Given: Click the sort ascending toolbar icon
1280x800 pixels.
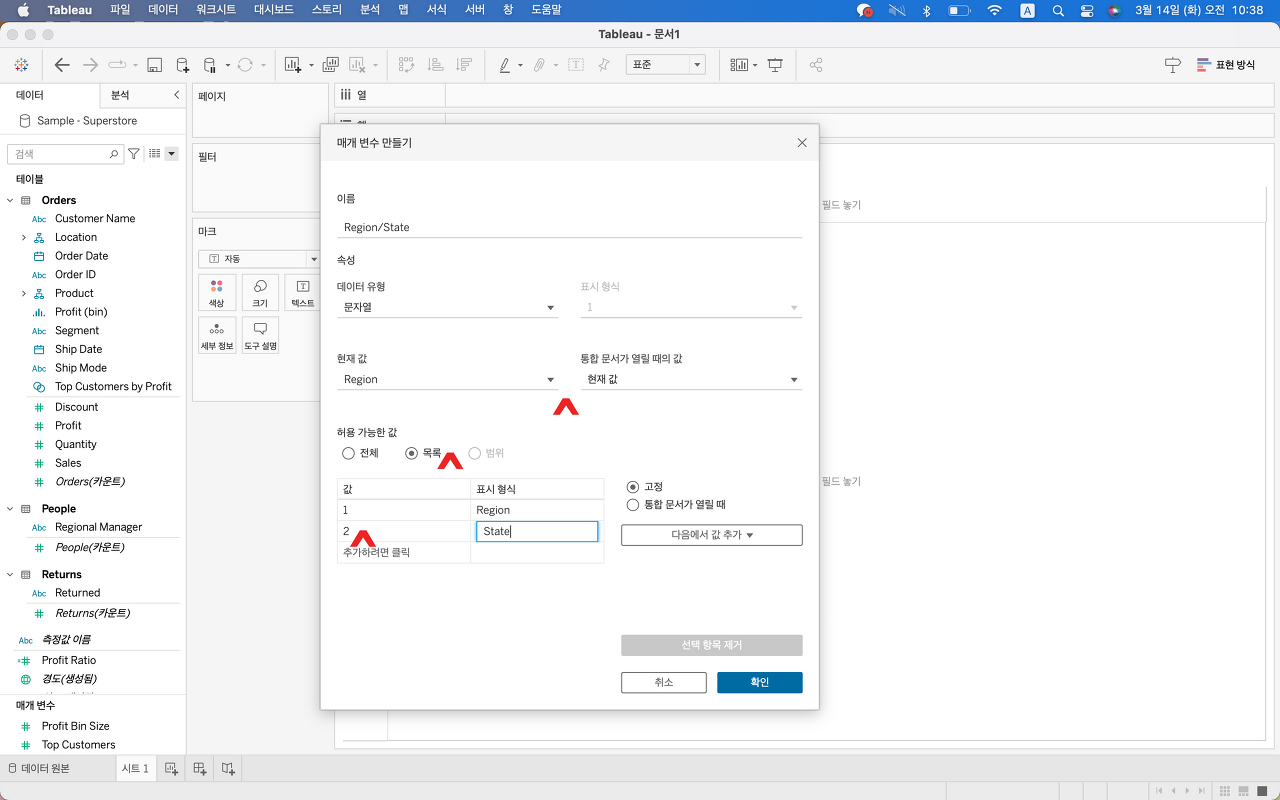Looking at the screenshot, I should coord(435,65).
